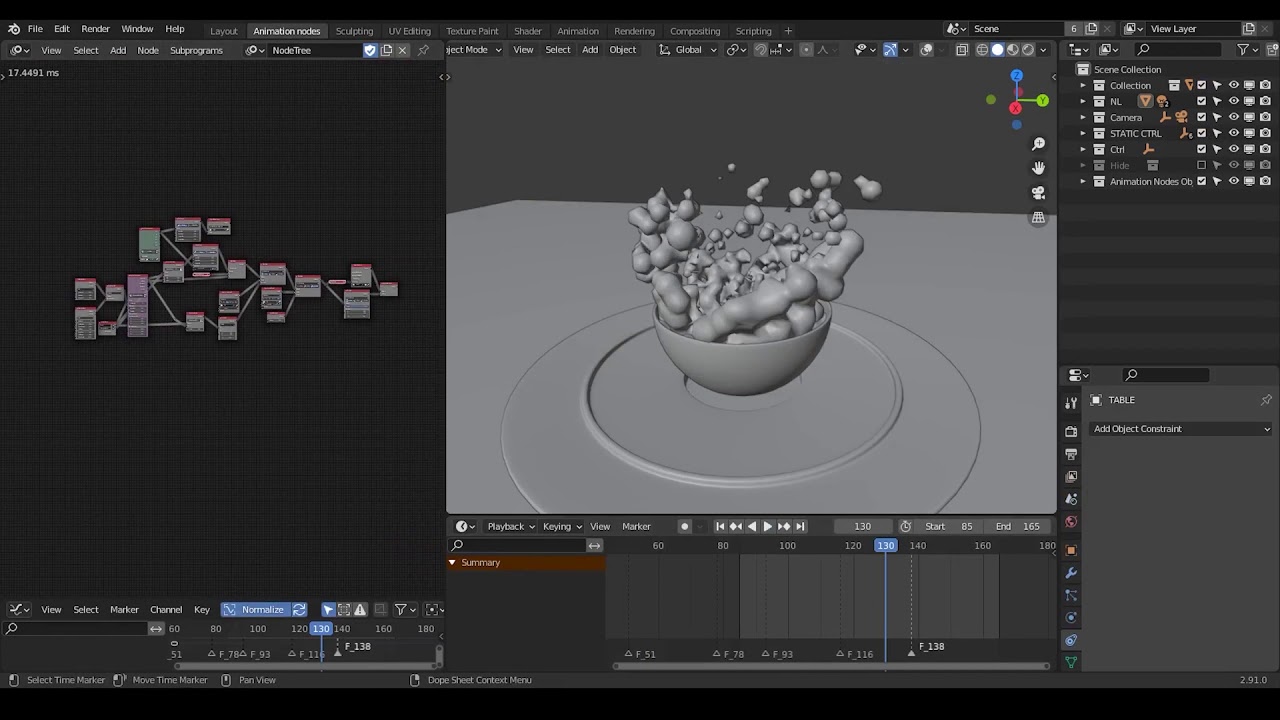Image resolution: width=1280 pixels, height=720 pixels.
Task: Open the Playback dropdown in timeline
Action: click(511, 526)
